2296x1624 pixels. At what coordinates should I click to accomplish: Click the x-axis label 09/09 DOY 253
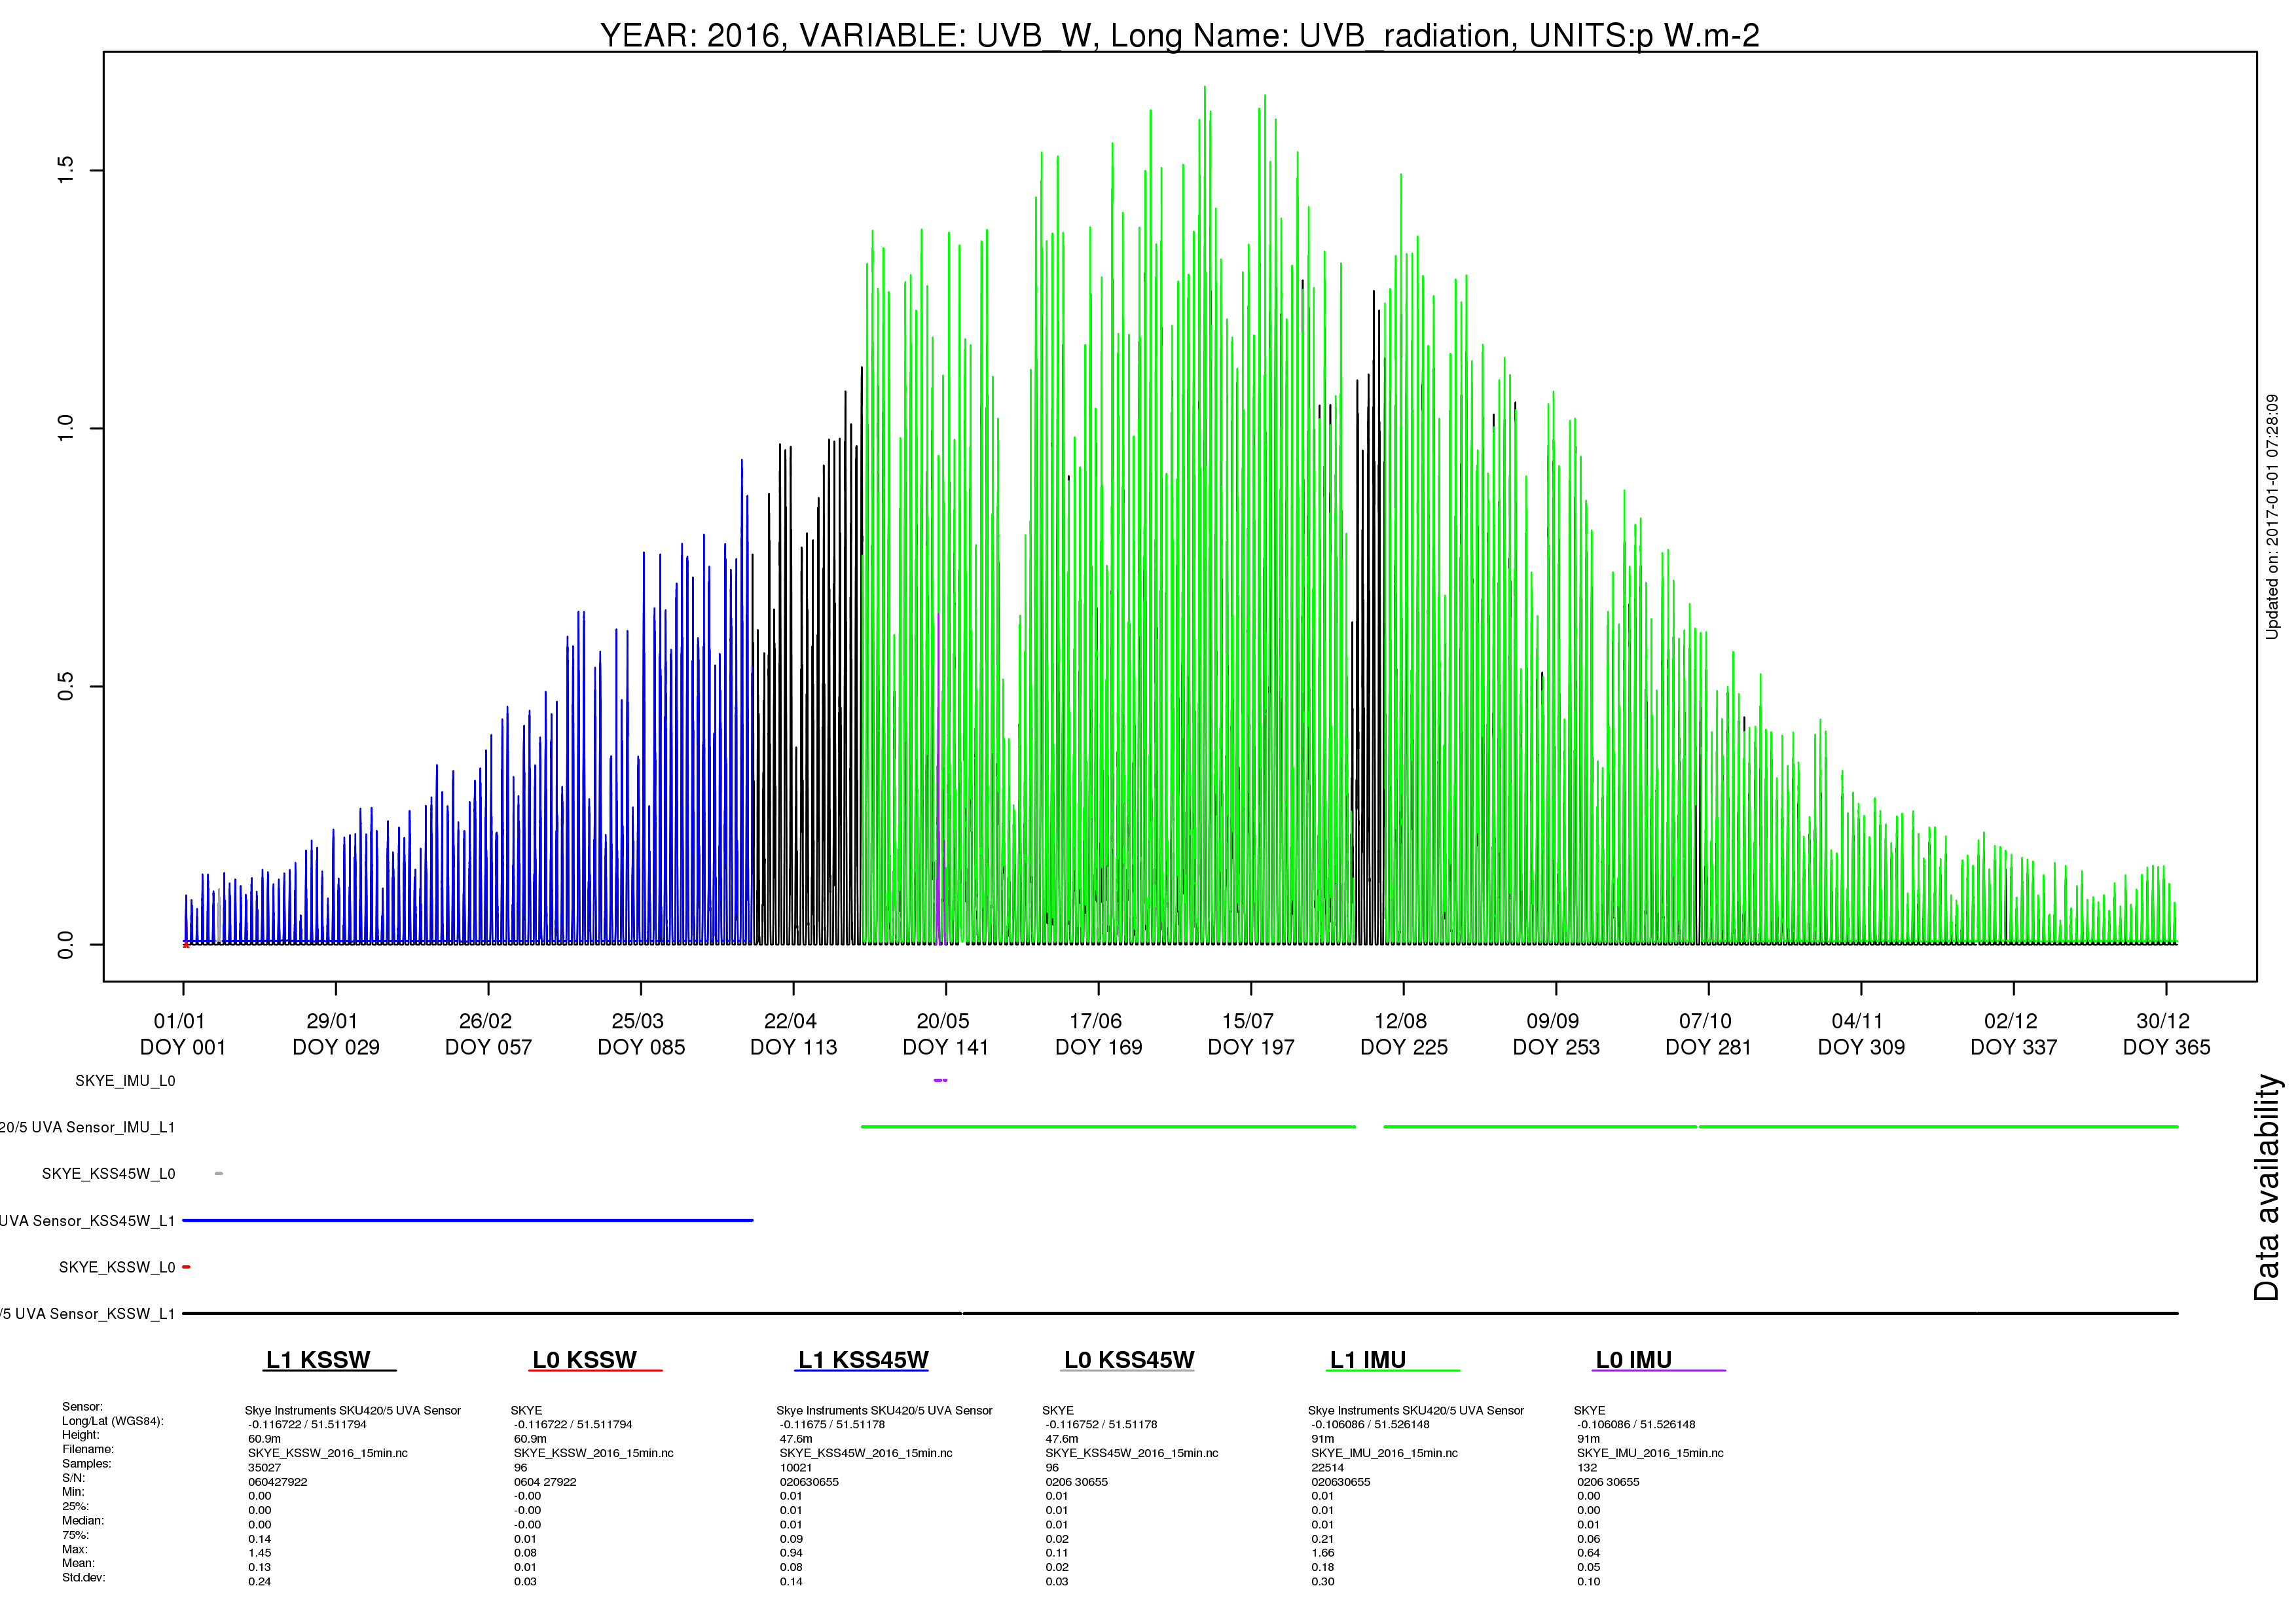[1556, 1034]
